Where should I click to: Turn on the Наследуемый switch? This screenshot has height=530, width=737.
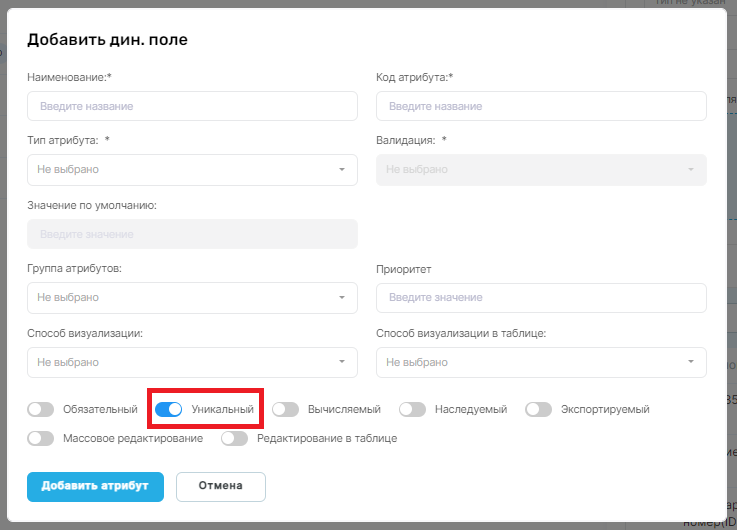[412, 409]
